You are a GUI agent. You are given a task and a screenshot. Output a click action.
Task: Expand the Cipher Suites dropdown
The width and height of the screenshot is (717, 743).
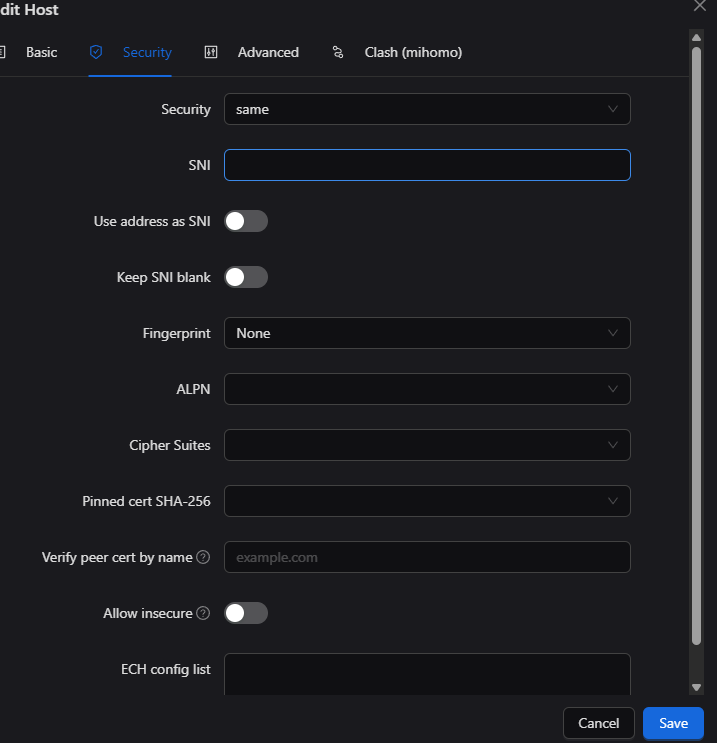427,445
